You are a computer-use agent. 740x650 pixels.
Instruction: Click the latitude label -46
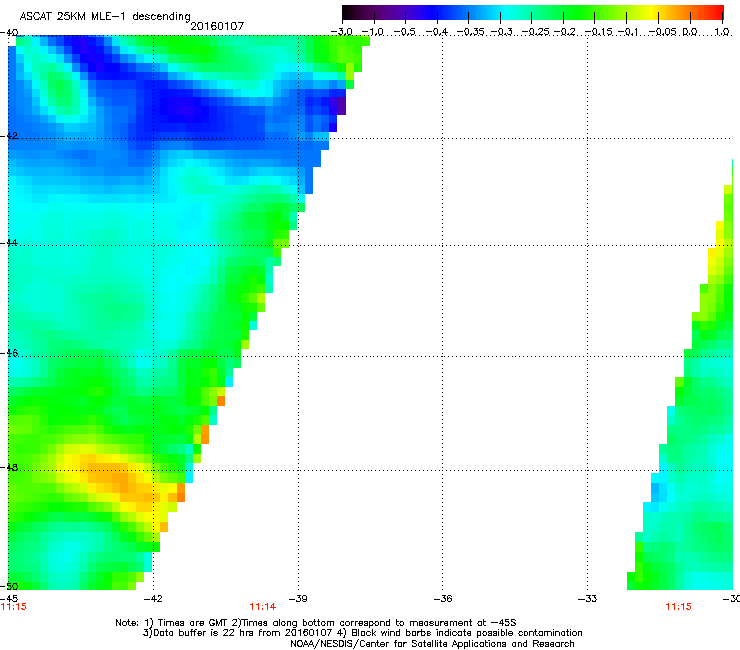pos(9,354)
